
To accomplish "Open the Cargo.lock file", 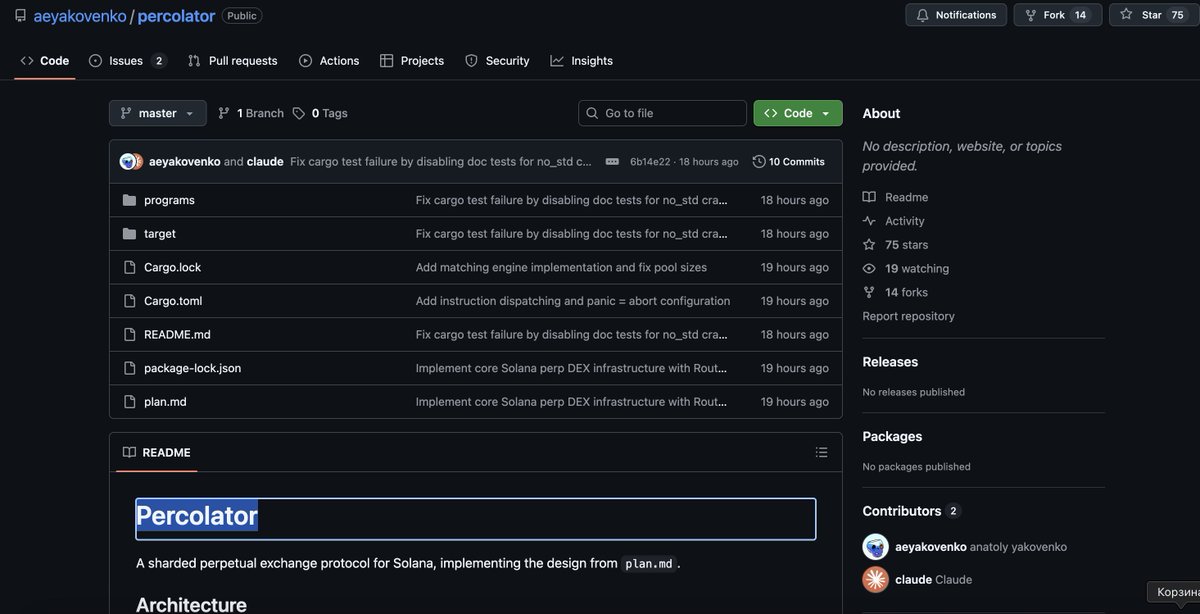I will click(x=172, y=267).
